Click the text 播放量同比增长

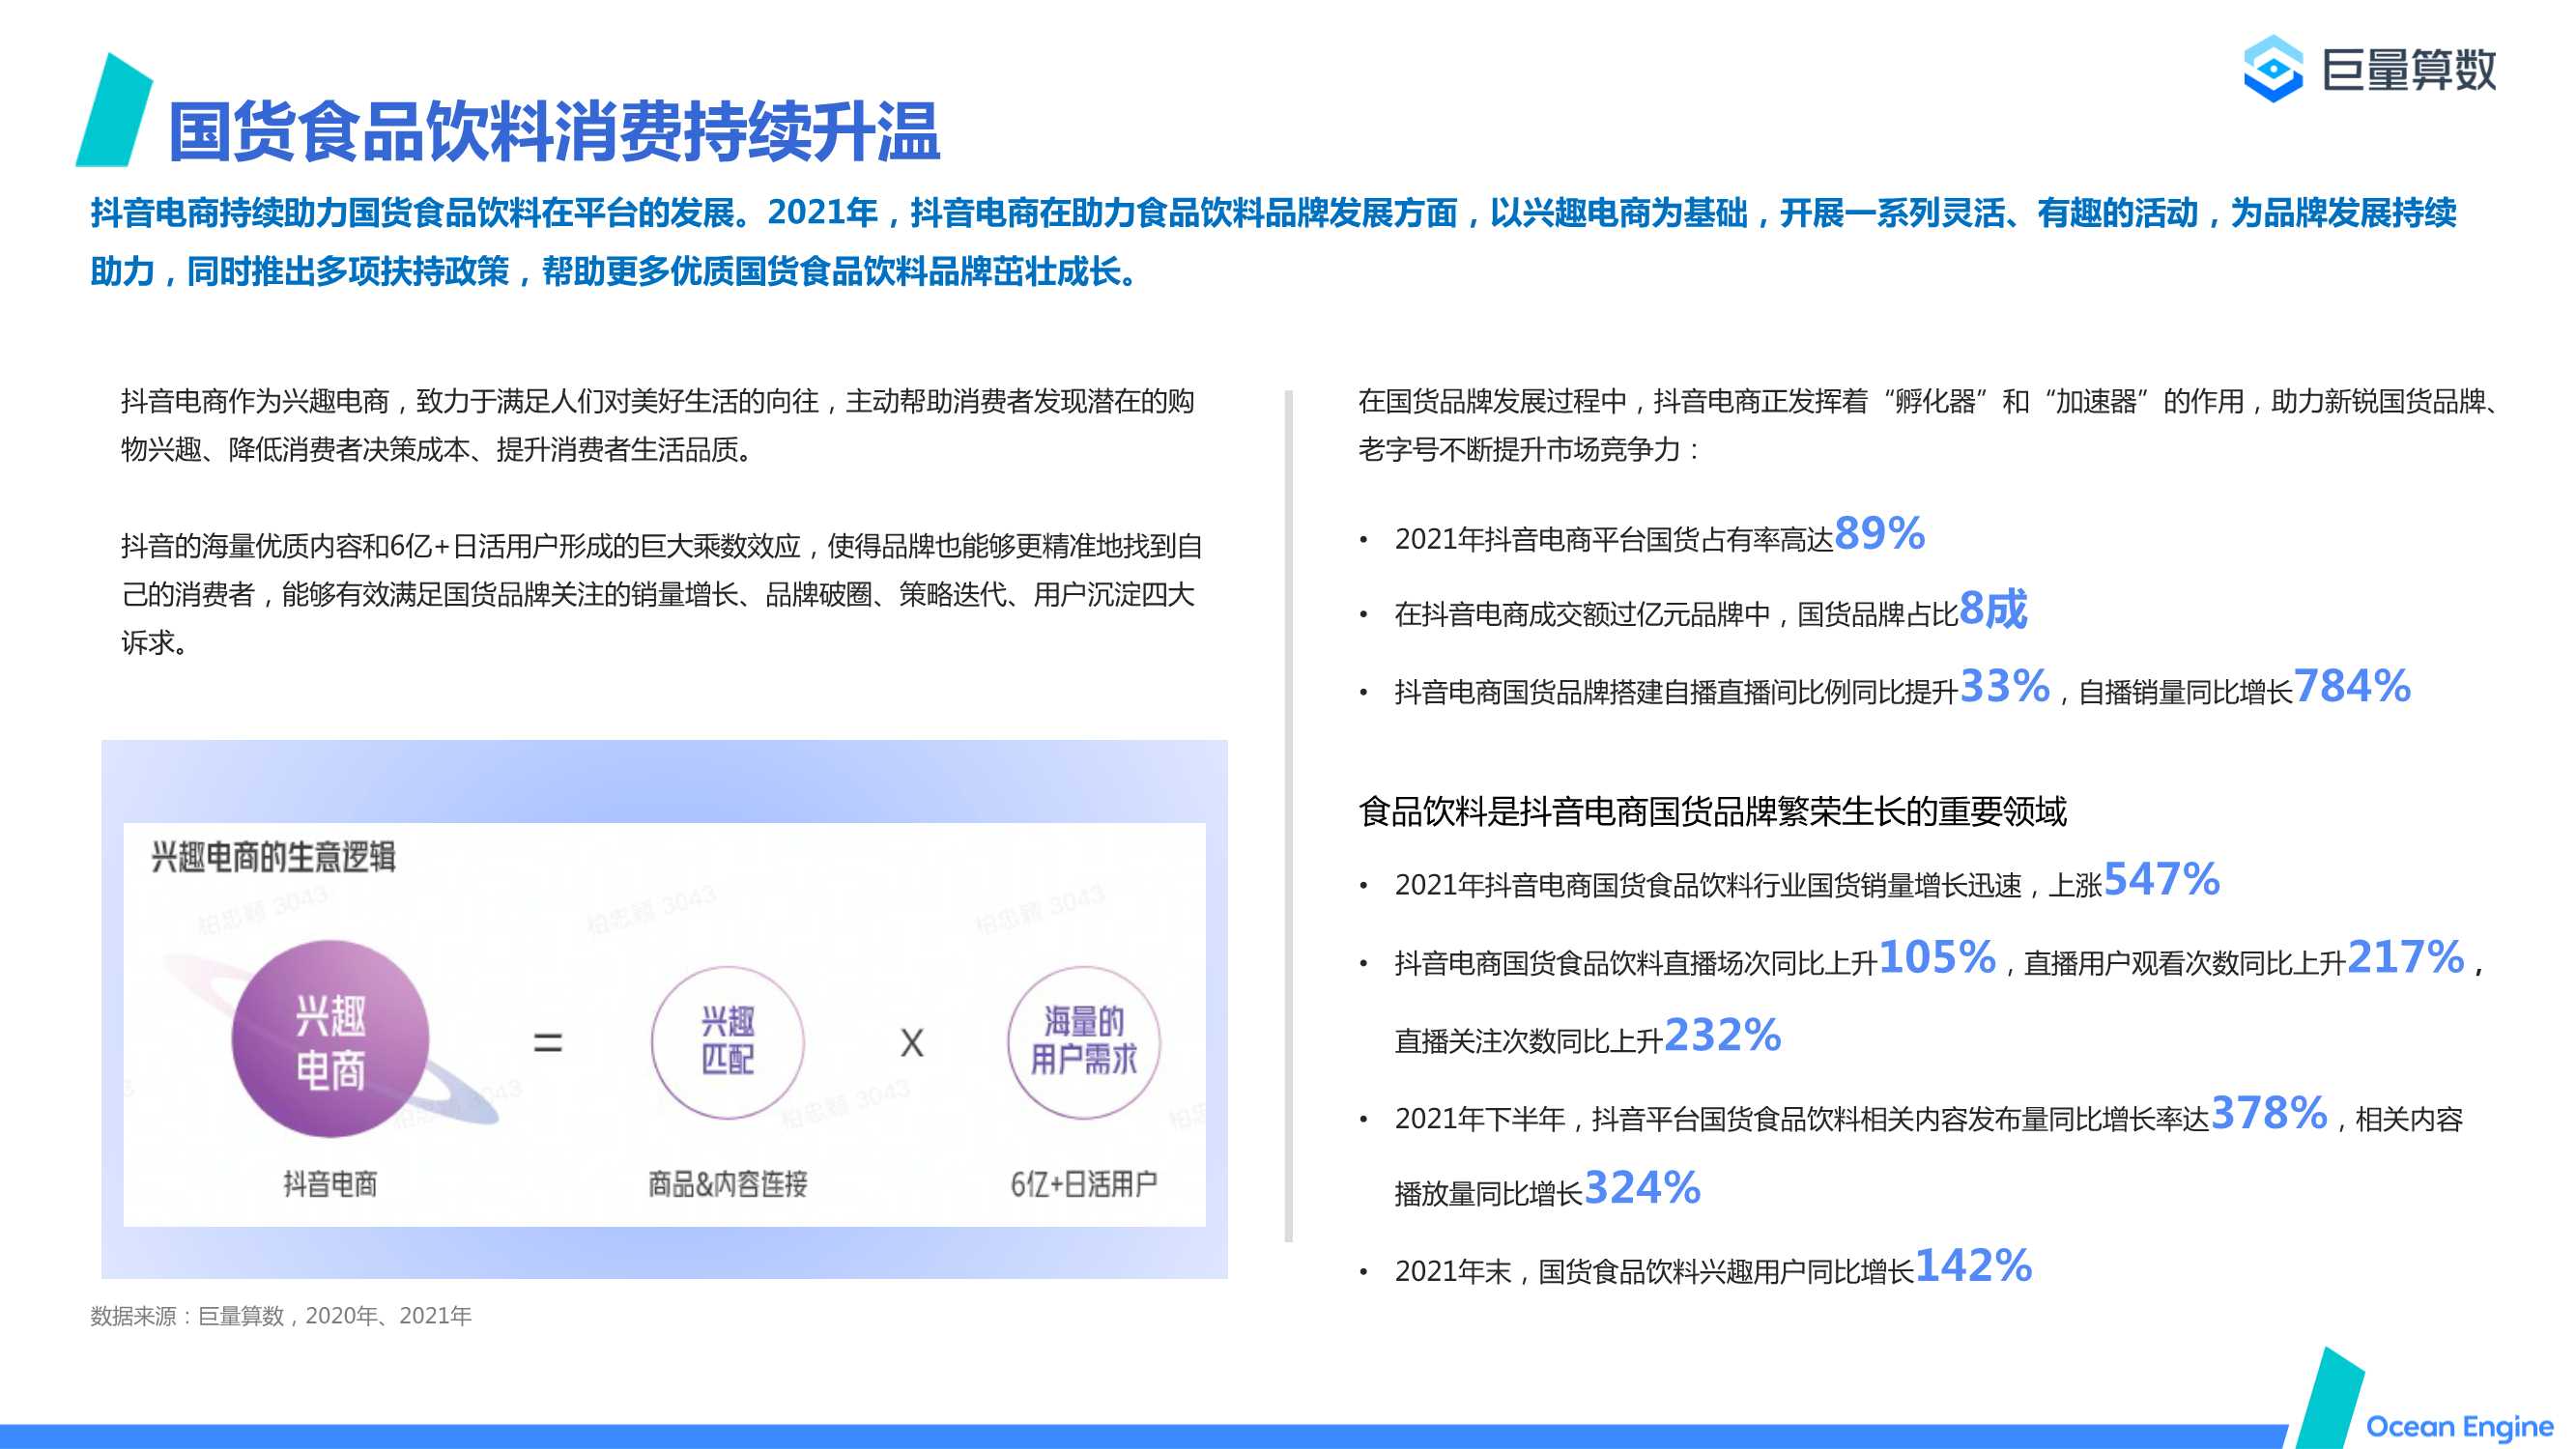[x=1489, y=1194]
